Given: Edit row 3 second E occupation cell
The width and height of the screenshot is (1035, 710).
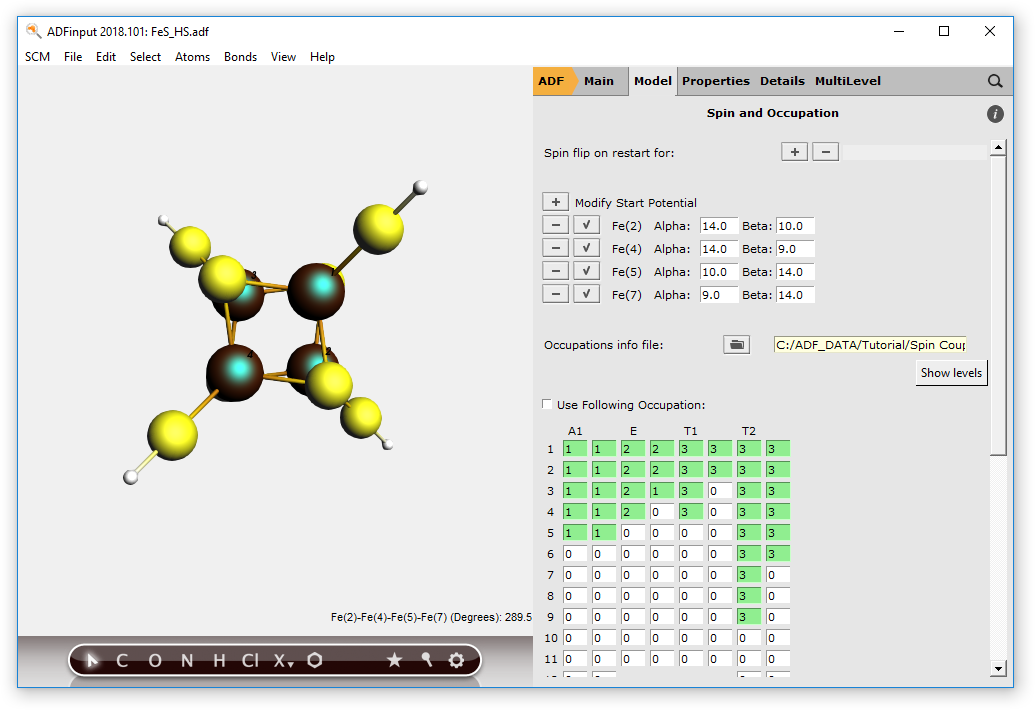Looking at the screenshot, I should 662,491.
